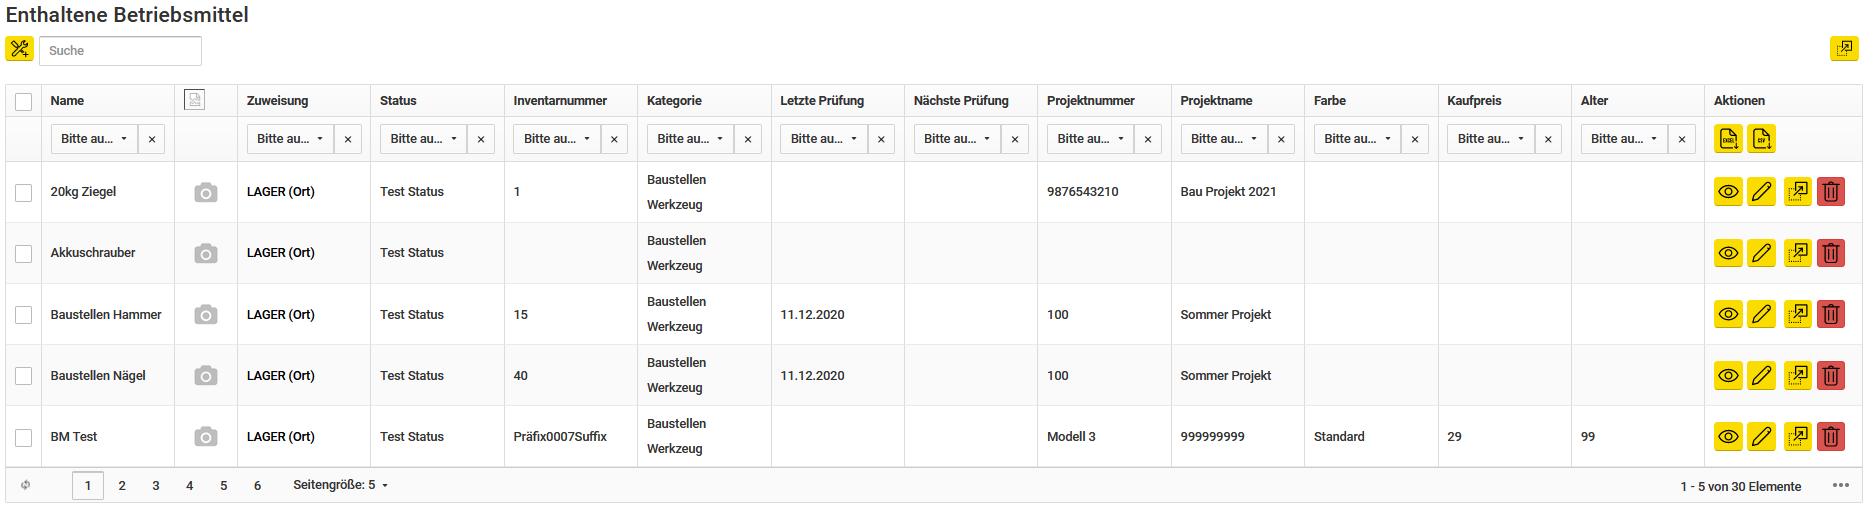Select the Baustellen Hammer row checkbox
1873x511 pixels.
click(24, 315)
